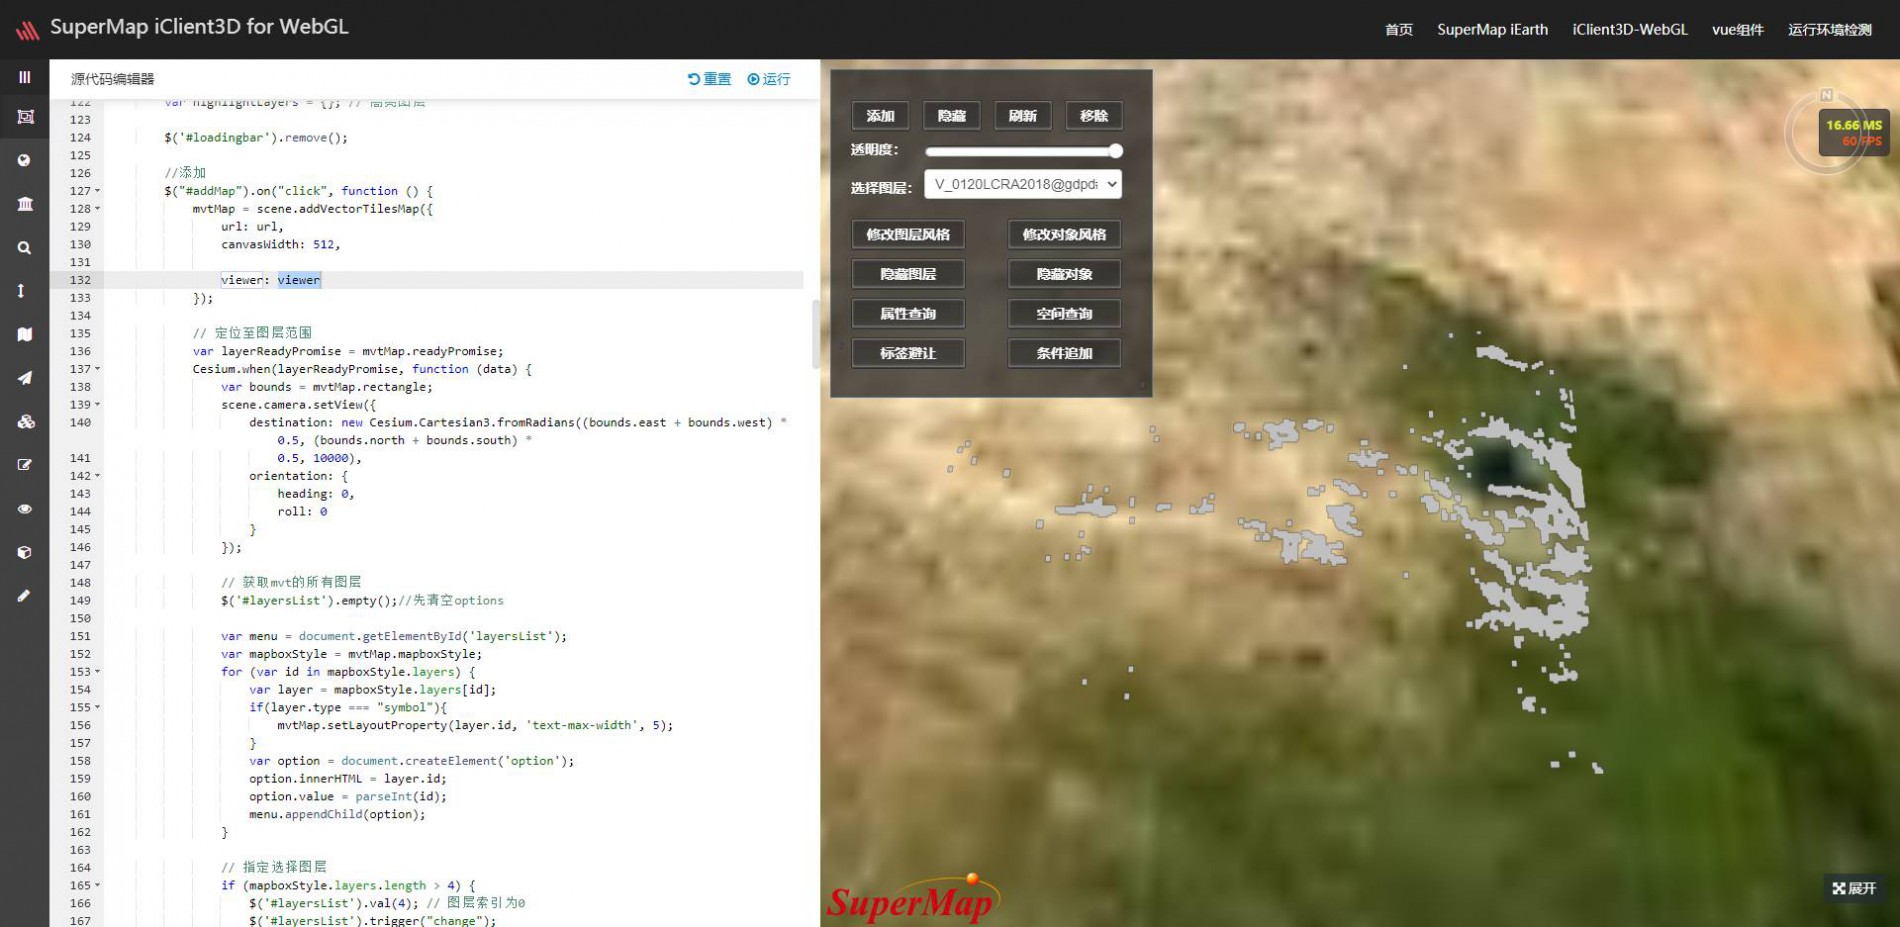Click the compass navigation widget
Viewport: 1900px width, 927px height.
click(1826, 130)
